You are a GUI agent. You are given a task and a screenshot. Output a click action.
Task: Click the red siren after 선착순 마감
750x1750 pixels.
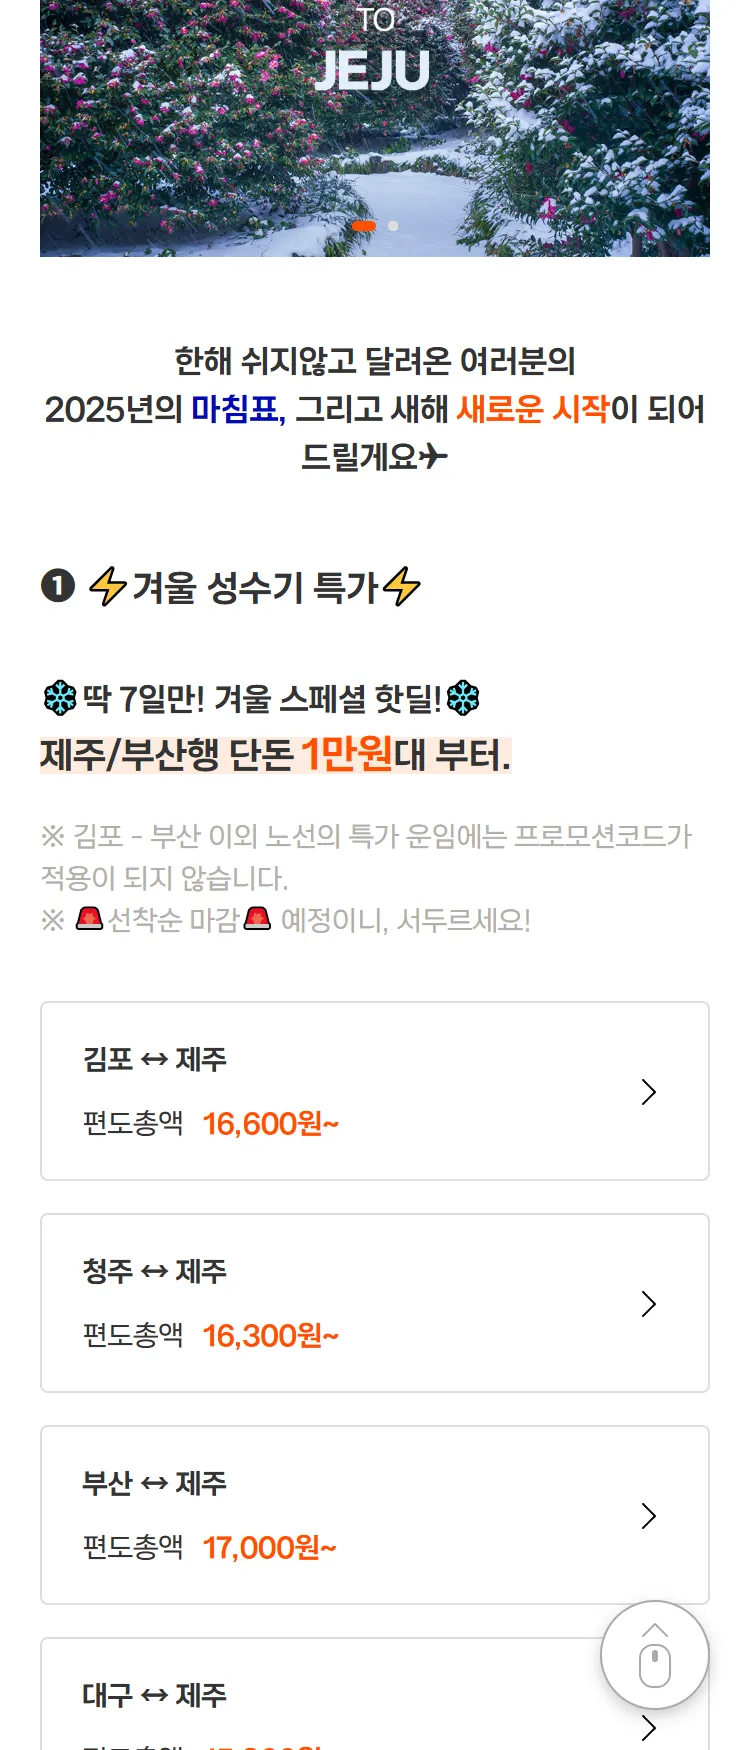click(x=258, y=918)
